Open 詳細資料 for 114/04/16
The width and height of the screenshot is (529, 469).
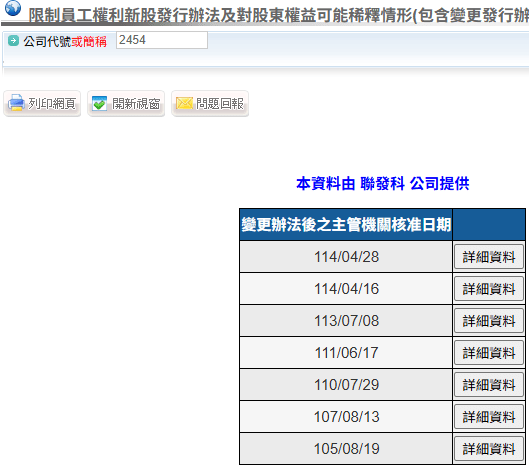point(489,289)
